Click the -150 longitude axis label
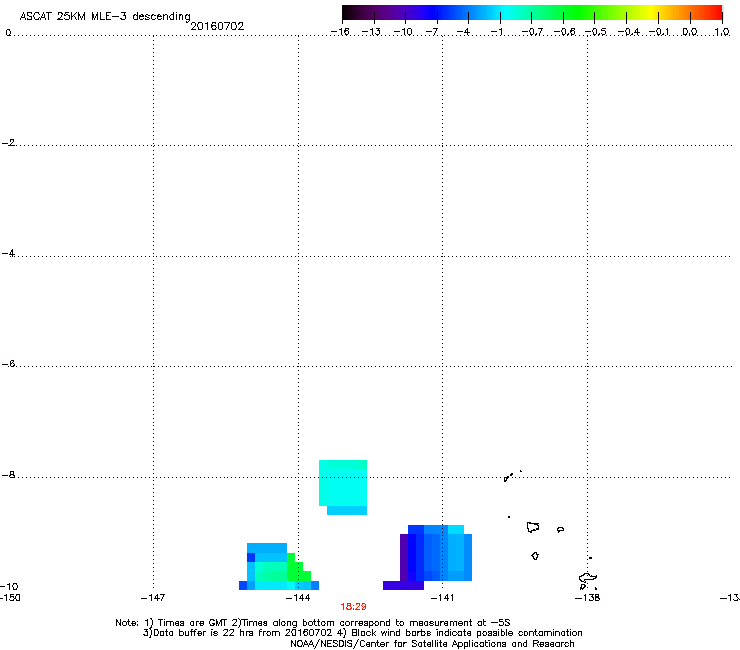Screen dimensions: 740x650 (10, 598)
